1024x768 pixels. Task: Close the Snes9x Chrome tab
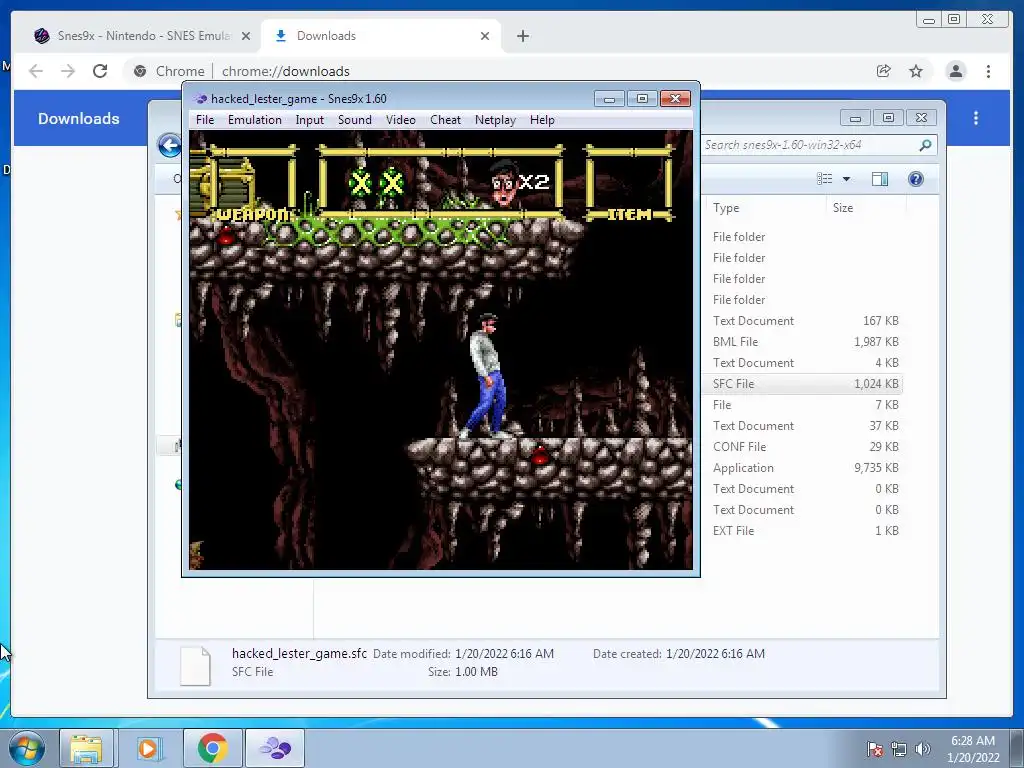point(246,36)
